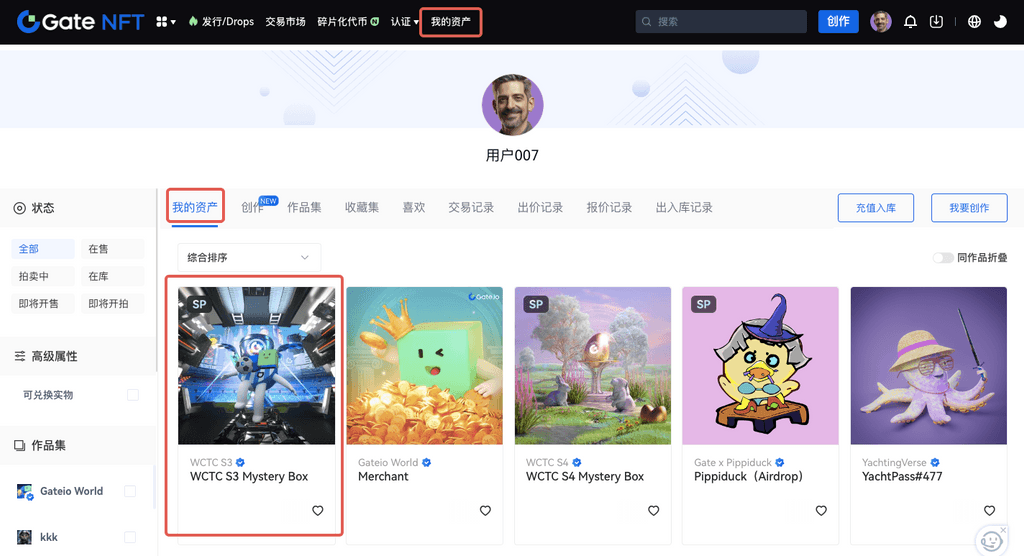The image size is (1024, 556).
Task: Click the notification bell icon
Action: (x=910, y=22)
